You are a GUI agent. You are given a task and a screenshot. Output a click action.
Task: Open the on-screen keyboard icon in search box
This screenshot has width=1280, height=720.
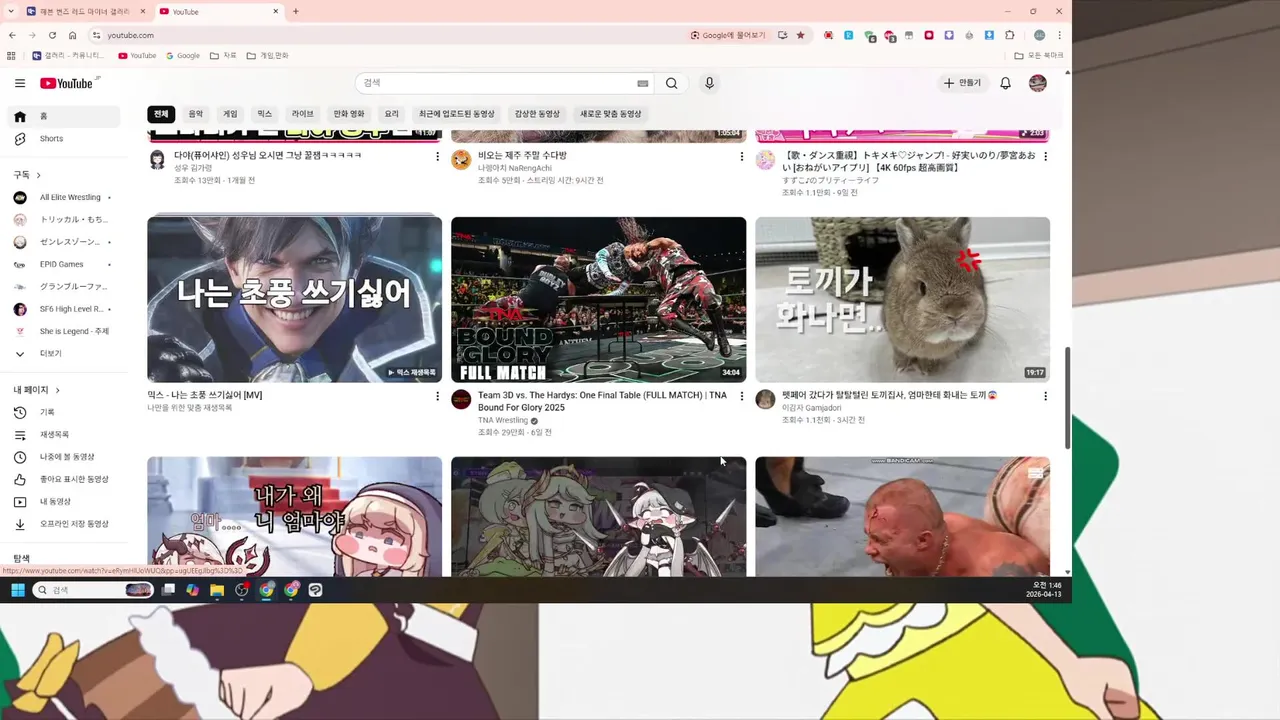click(642, 83)
